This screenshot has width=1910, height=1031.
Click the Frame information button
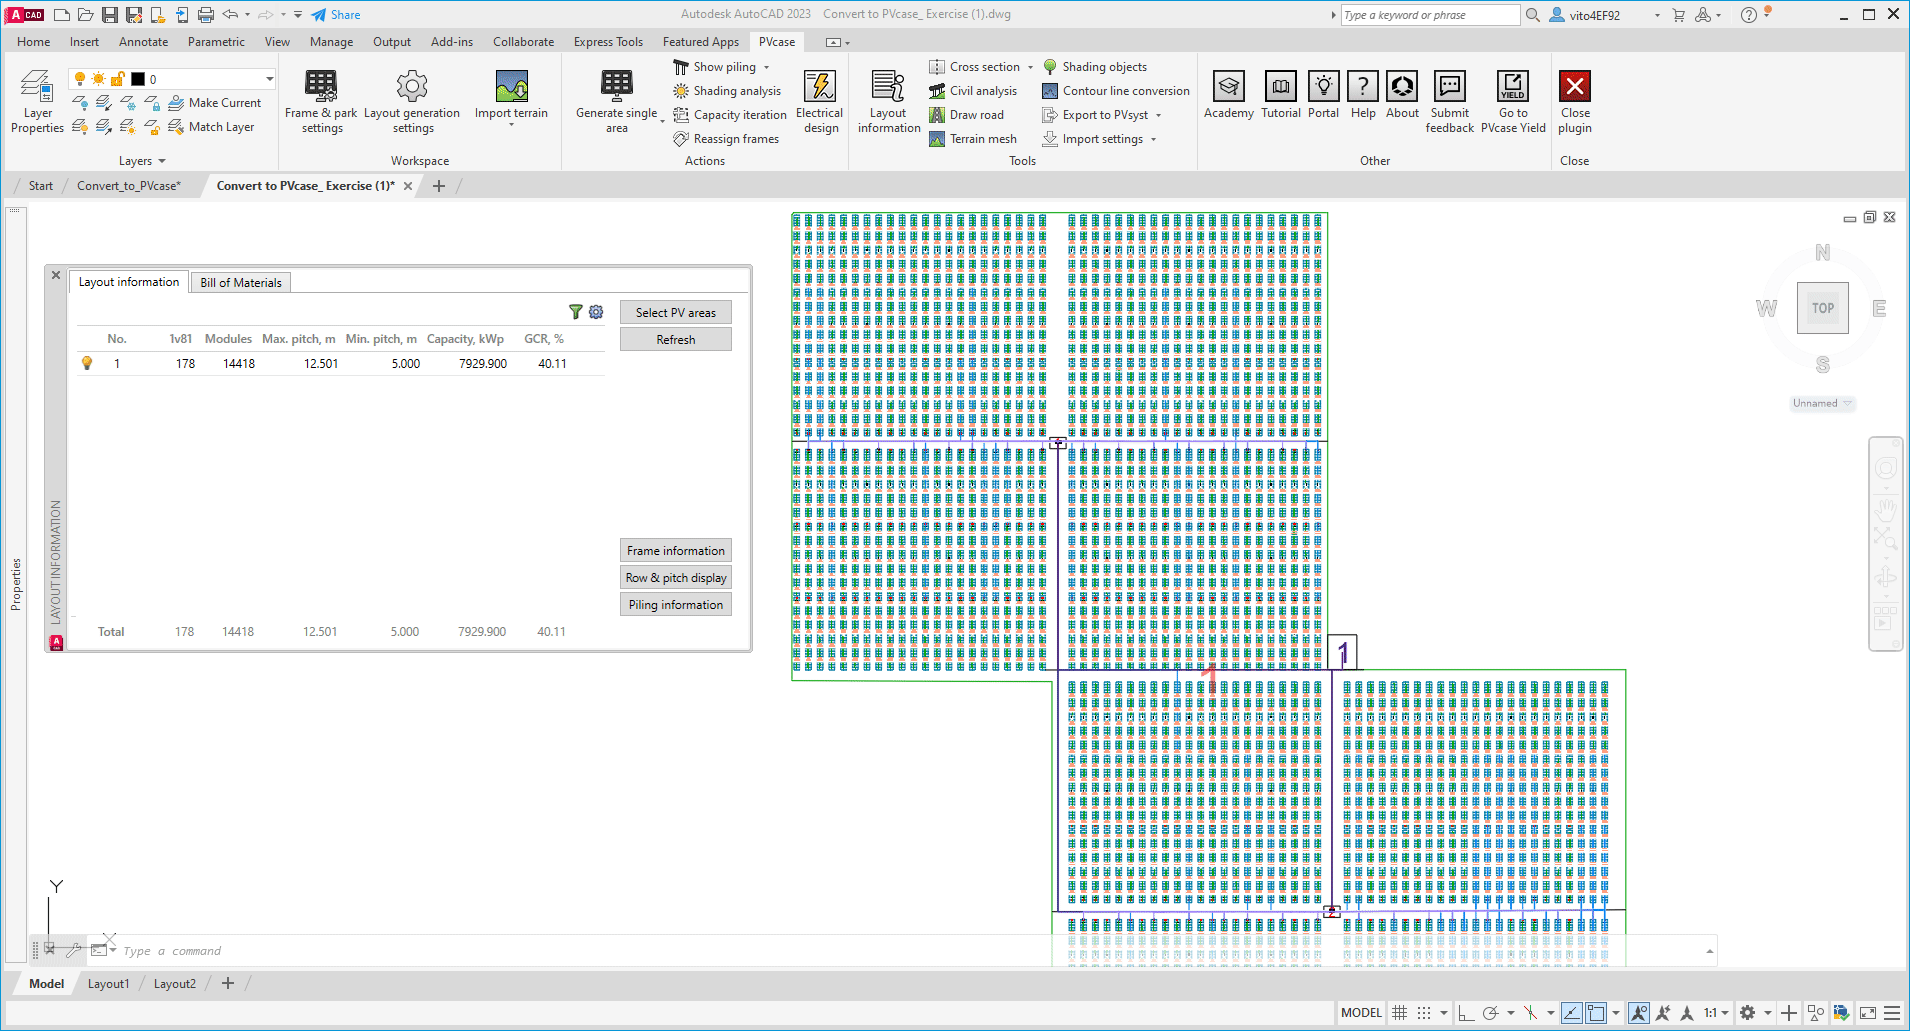tap(676, 551)
